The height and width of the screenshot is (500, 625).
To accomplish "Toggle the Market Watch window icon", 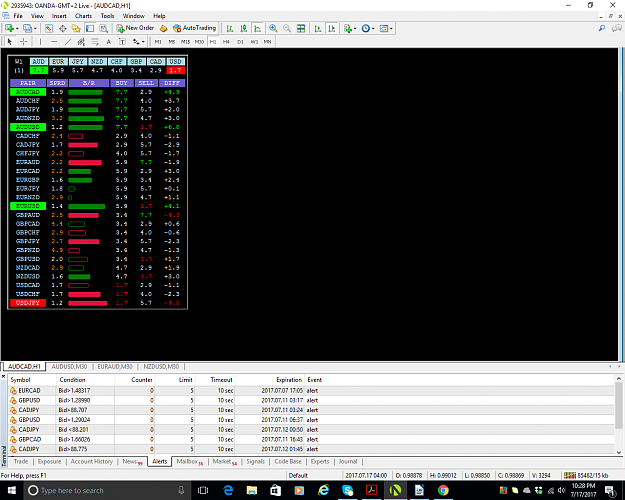I will [x=49, y=28].
